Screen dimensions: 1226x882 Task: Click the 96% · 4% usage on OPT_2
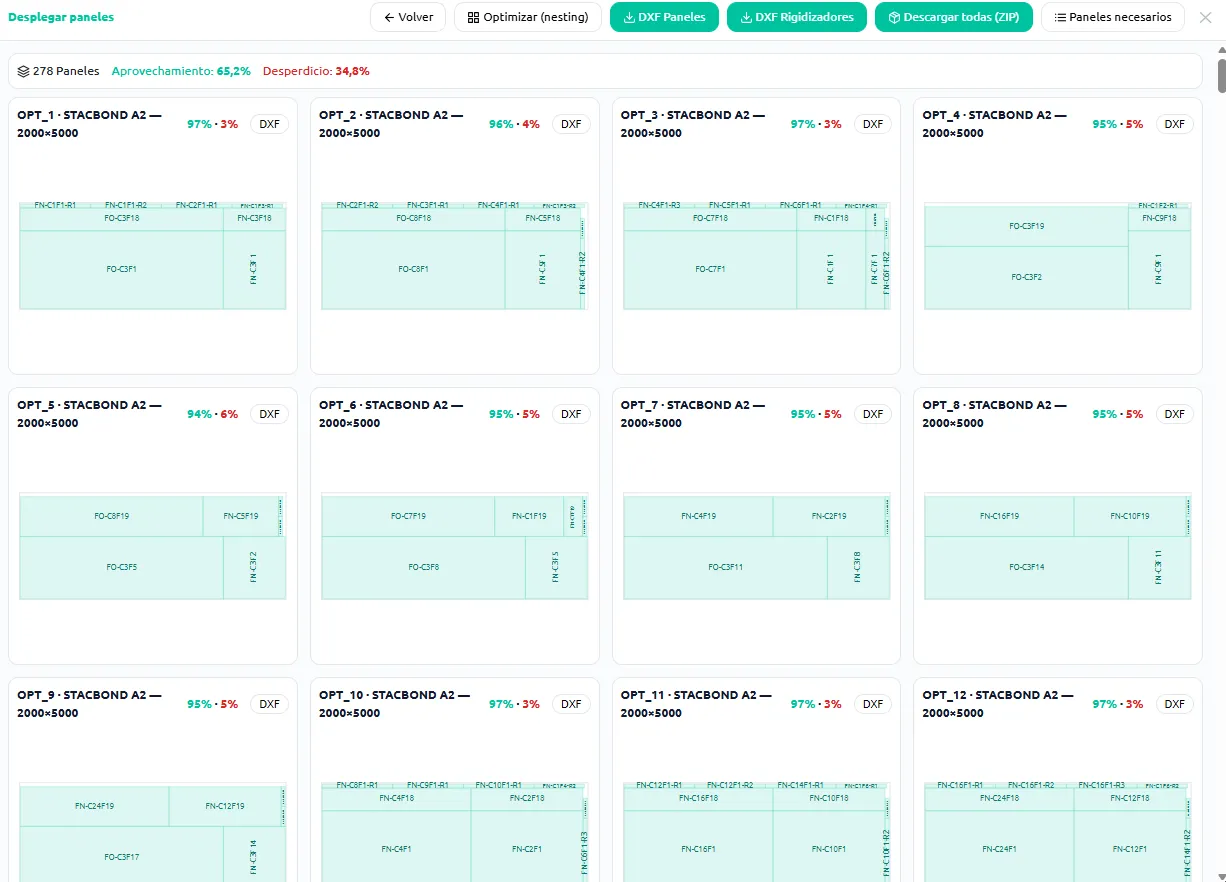point(514,124)
